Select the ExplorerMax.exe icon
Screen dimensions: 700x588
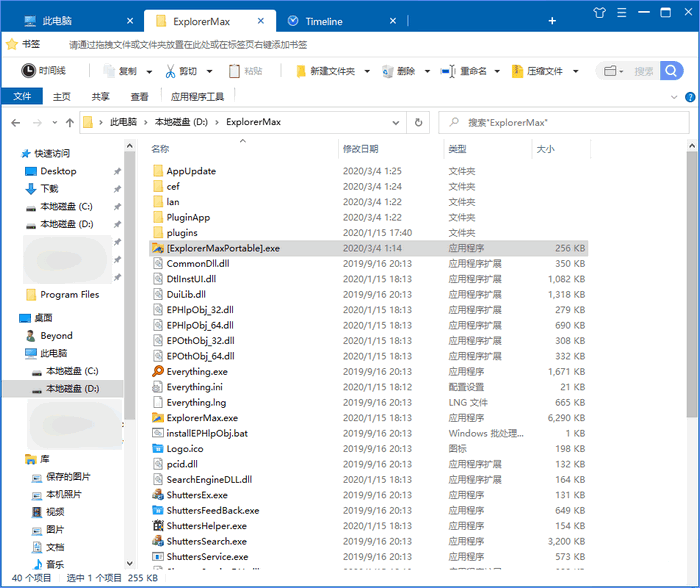coord(158,417)
